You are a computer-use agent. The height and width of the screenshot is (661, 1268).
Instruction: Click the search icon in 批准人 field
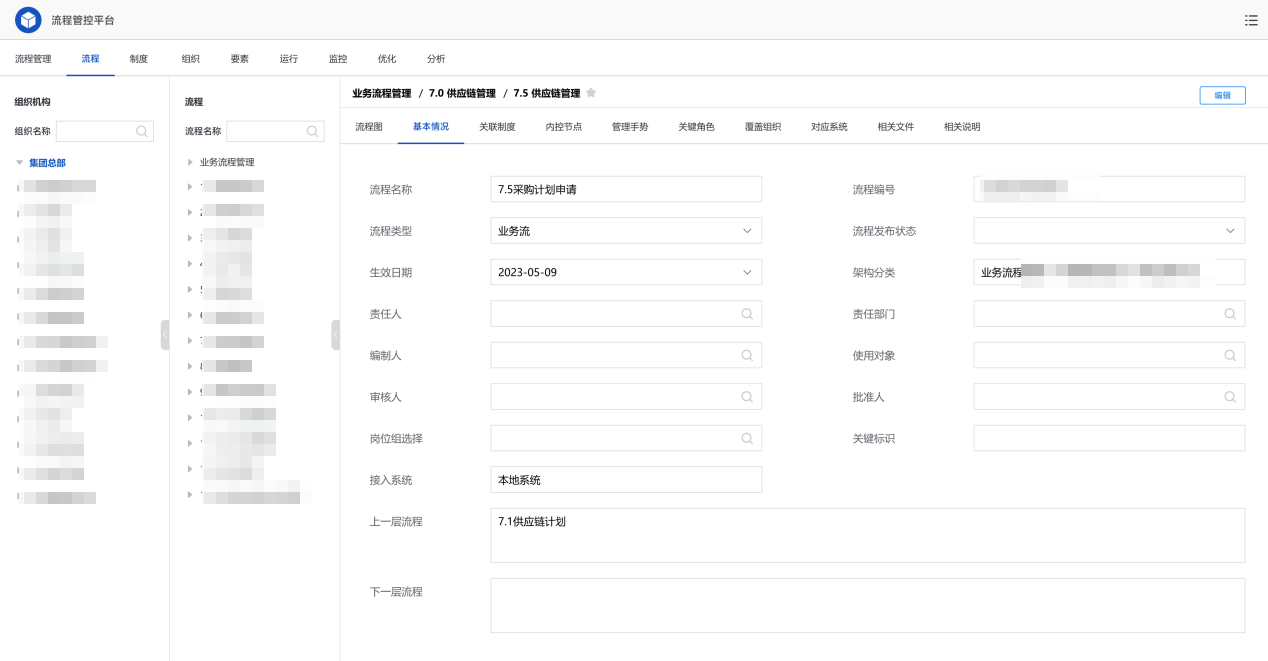(x=1230, y=397)
